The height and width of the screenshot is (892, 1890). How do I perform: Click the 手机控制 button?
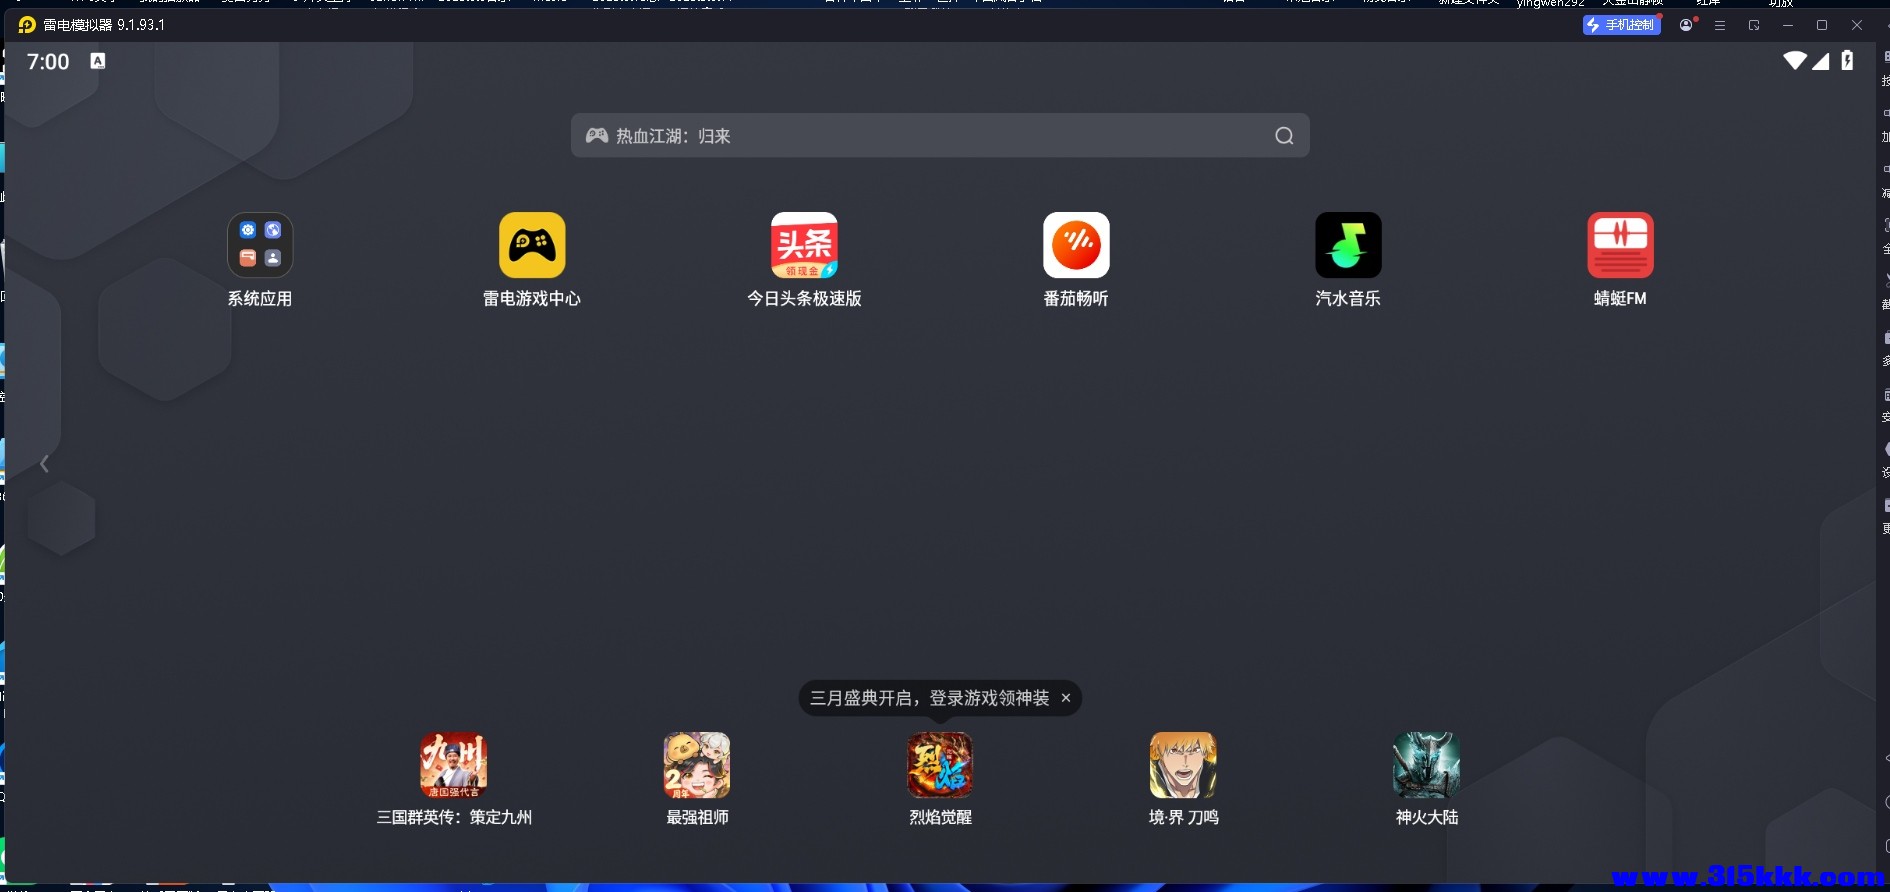(x=1621, y=25)
